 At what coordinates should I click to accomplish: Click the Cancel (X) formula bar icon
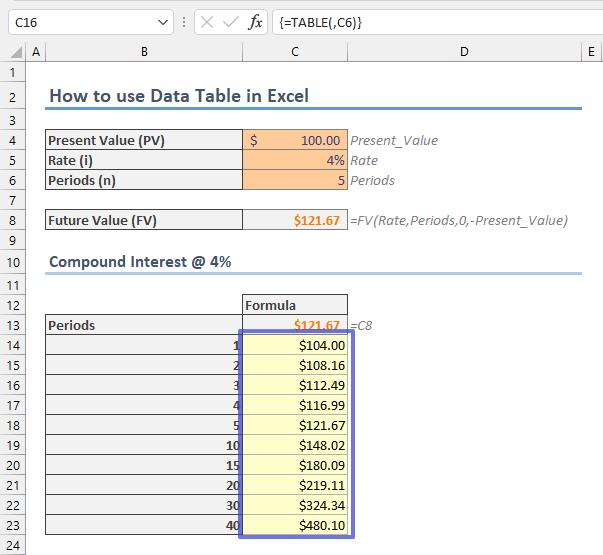[207, 21]
